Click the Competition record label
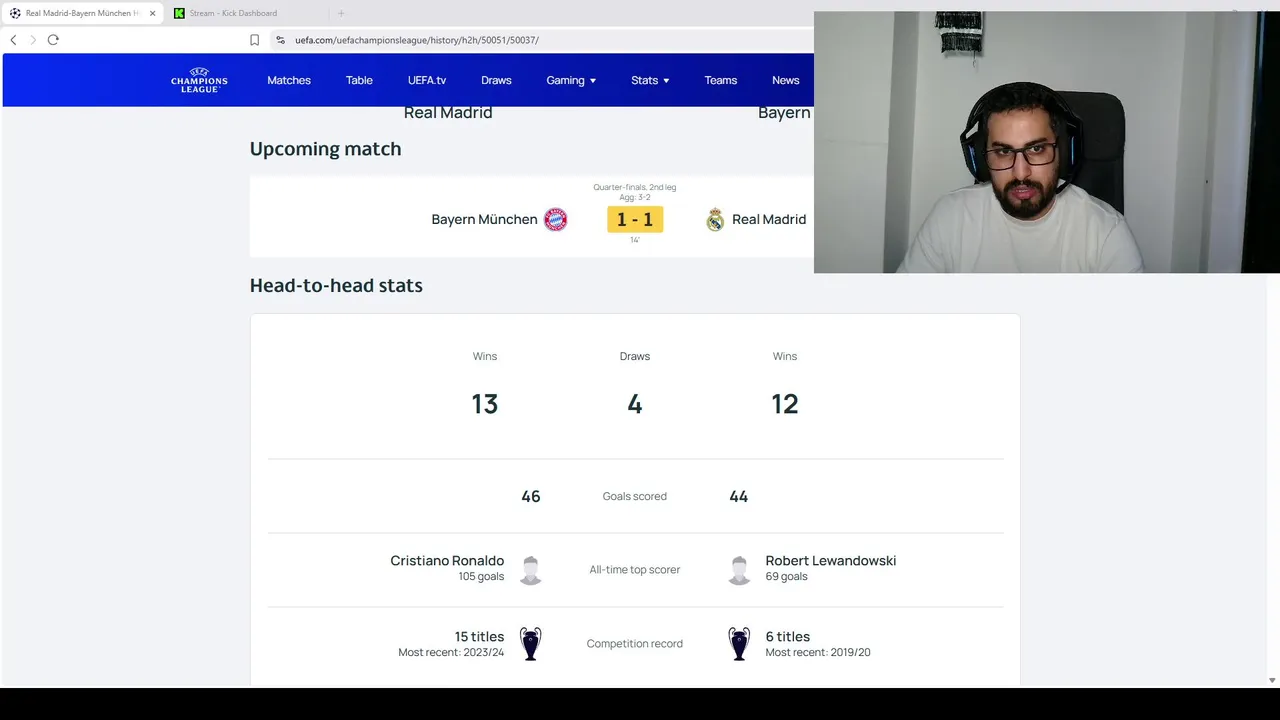 635,644
